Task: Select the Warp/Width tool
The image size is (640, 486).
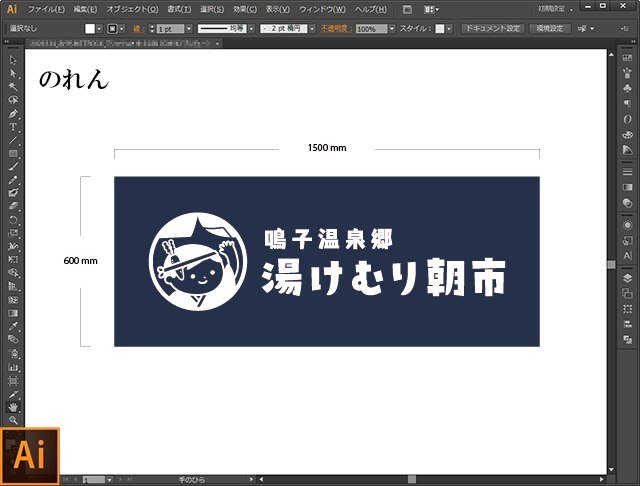Action: [13, 246]
